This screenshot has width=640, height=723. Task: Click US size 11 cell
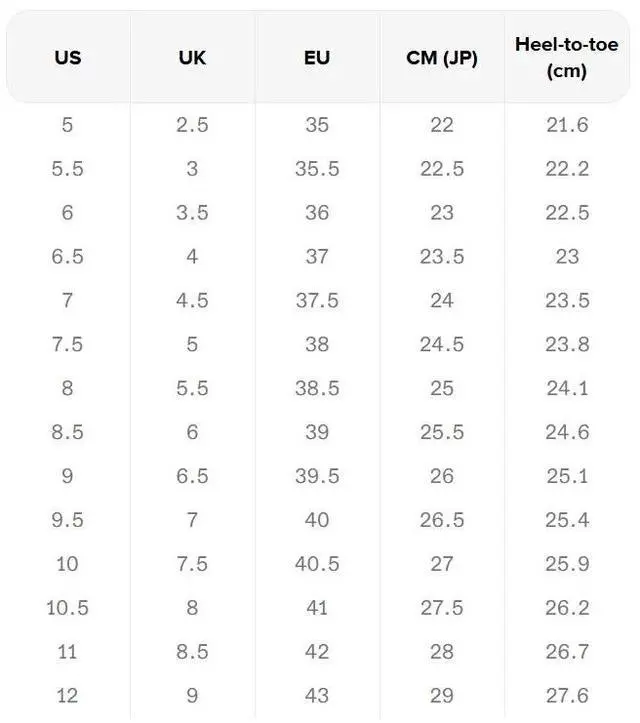tap(68, 652)
